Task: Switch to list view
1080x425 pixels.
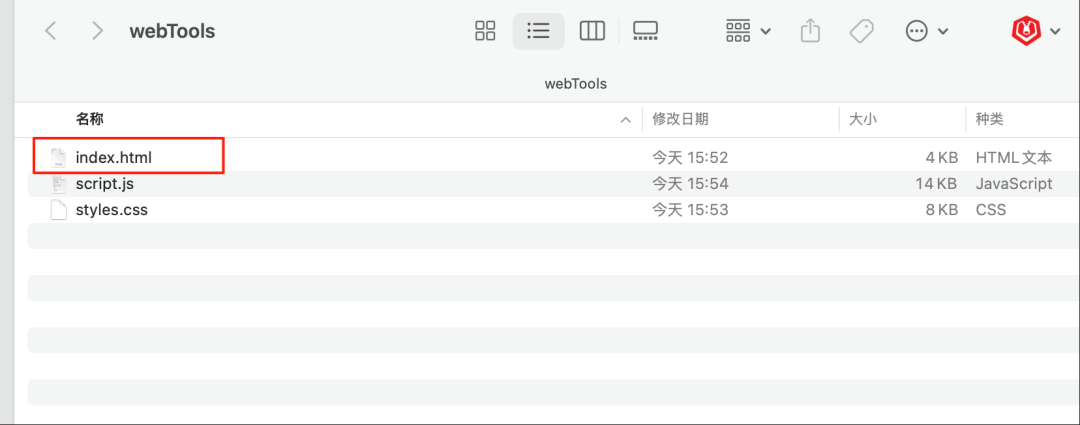Action: (538, 31)
